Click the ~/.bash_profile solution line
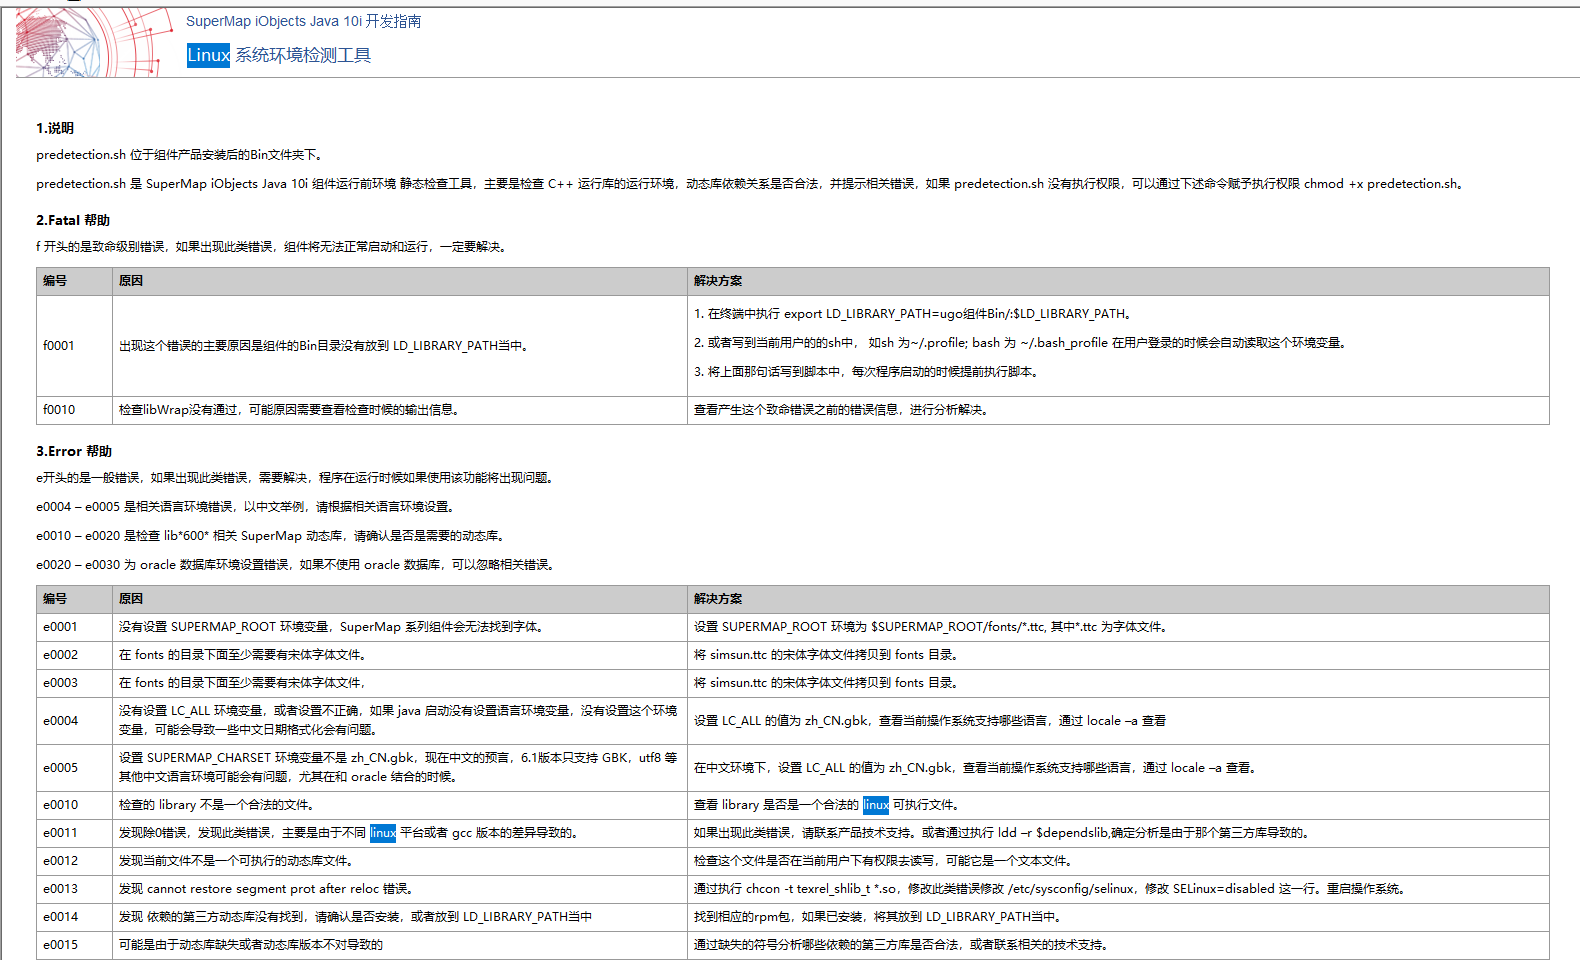This screenshot has height=960, width=1580. coord(1022,343)
